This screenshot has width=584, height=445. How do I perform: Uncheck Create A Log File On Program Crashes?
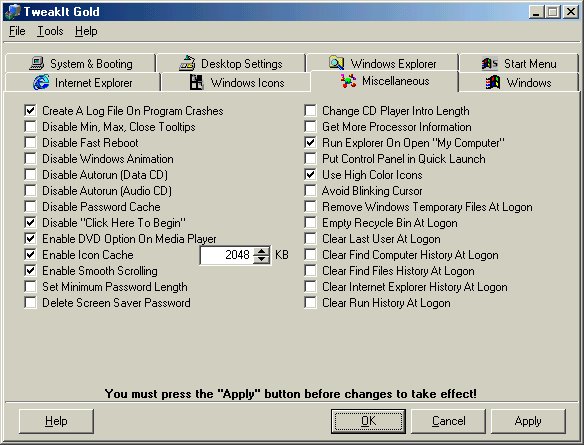[31, 111]
